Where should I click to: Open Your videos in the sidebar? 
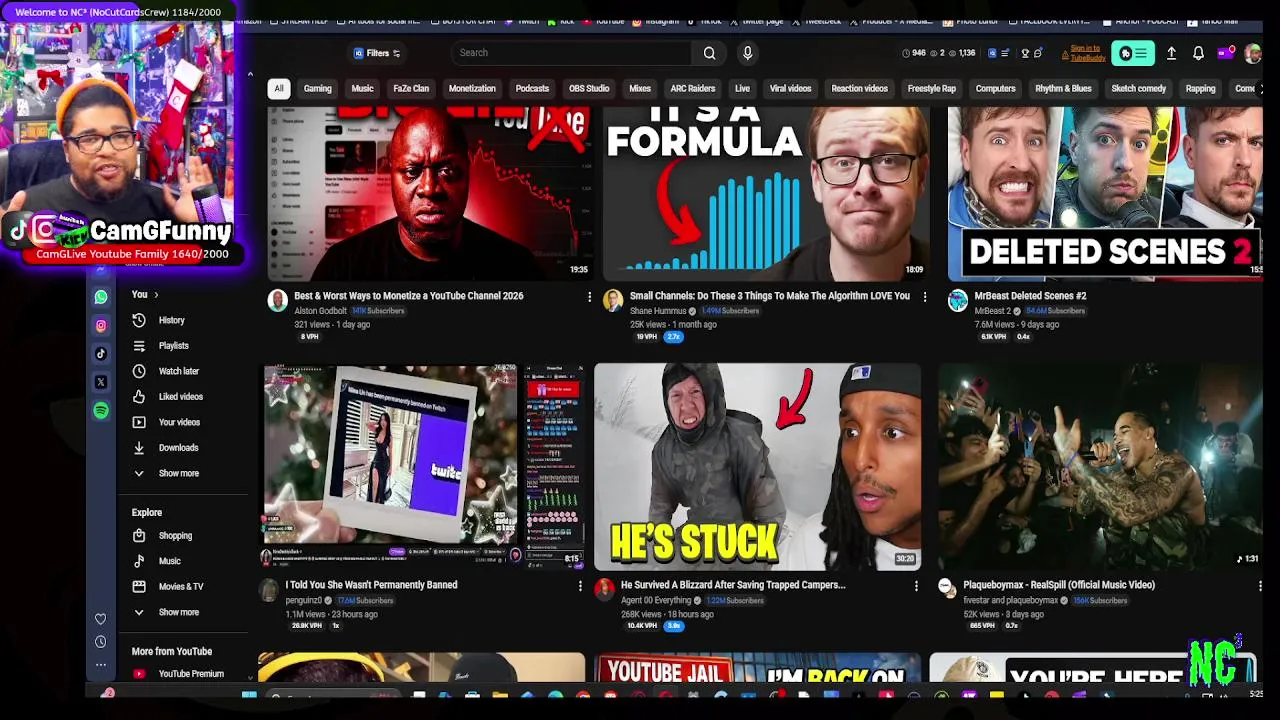pyautogui.click(x=179, y=422)
